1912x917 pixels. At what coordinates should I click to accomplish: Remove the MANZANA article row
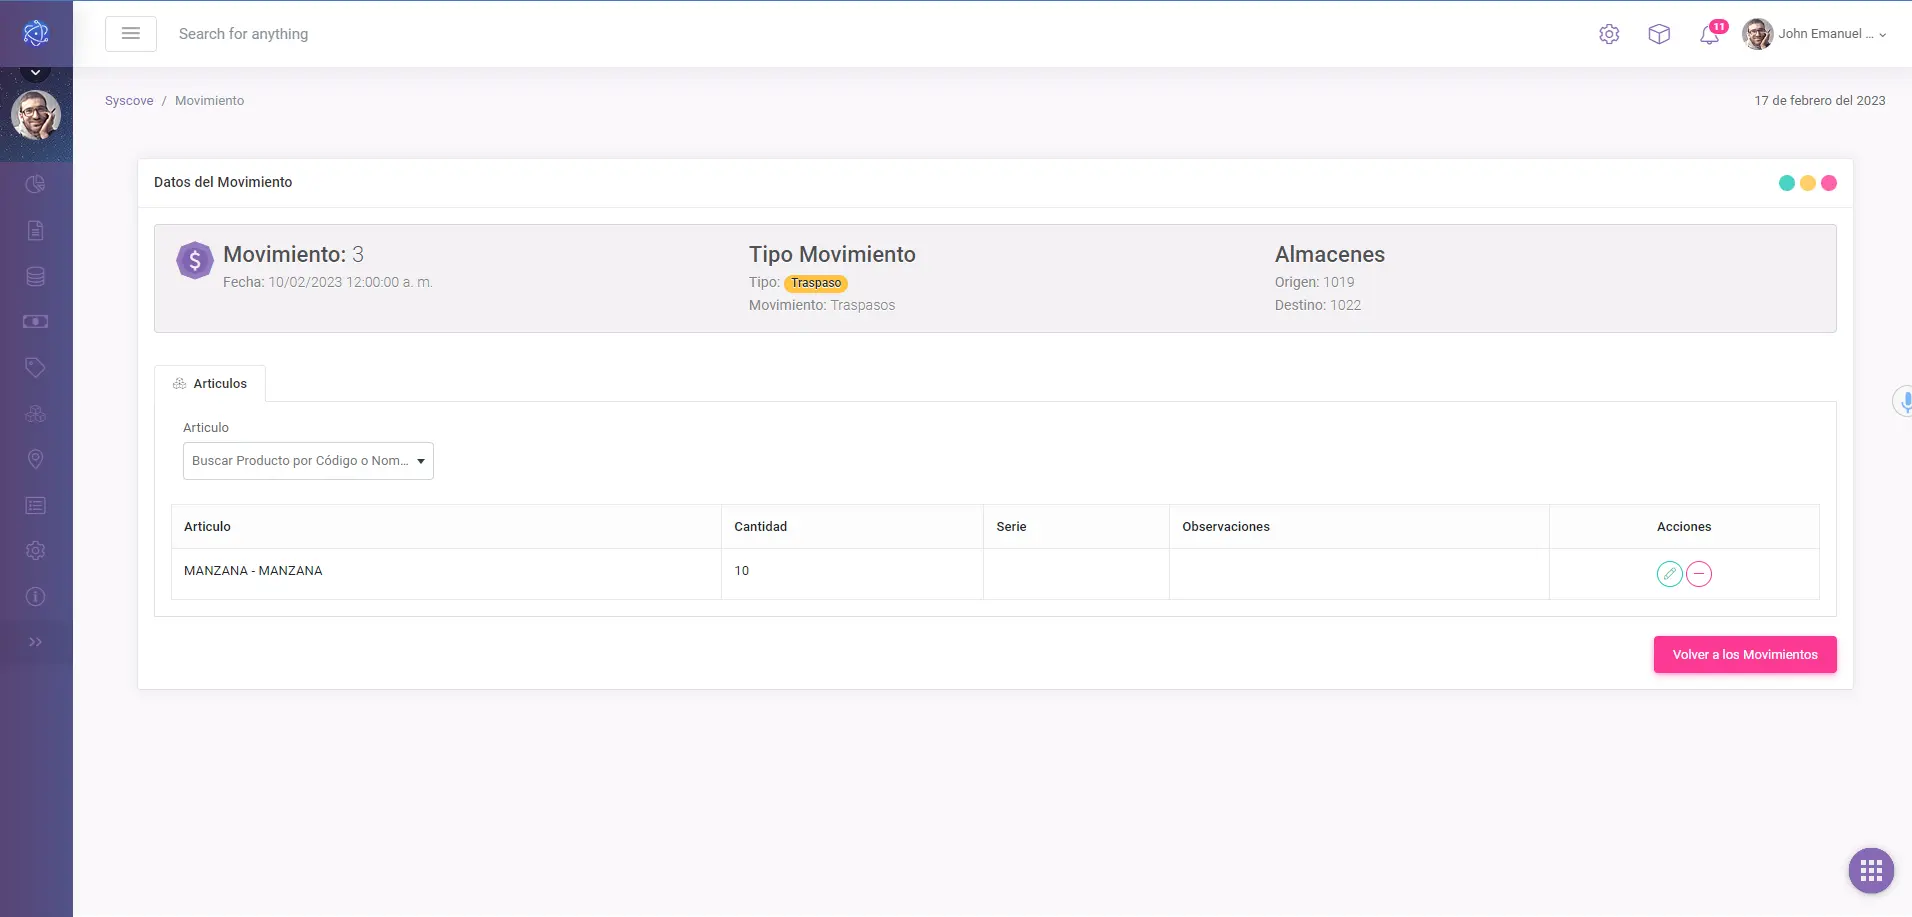point(1699,574)
